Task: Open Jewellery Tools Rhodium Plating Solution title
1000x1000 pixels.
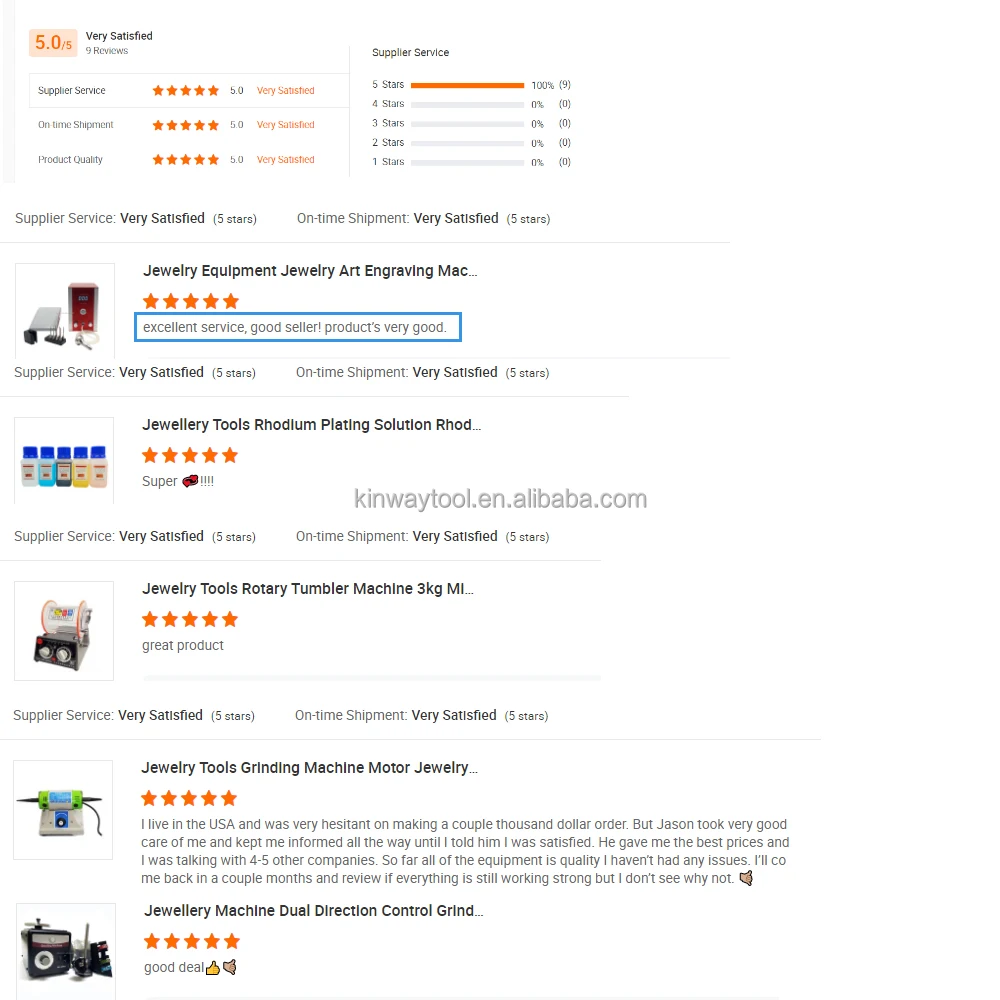Action: tap(311, 425)
